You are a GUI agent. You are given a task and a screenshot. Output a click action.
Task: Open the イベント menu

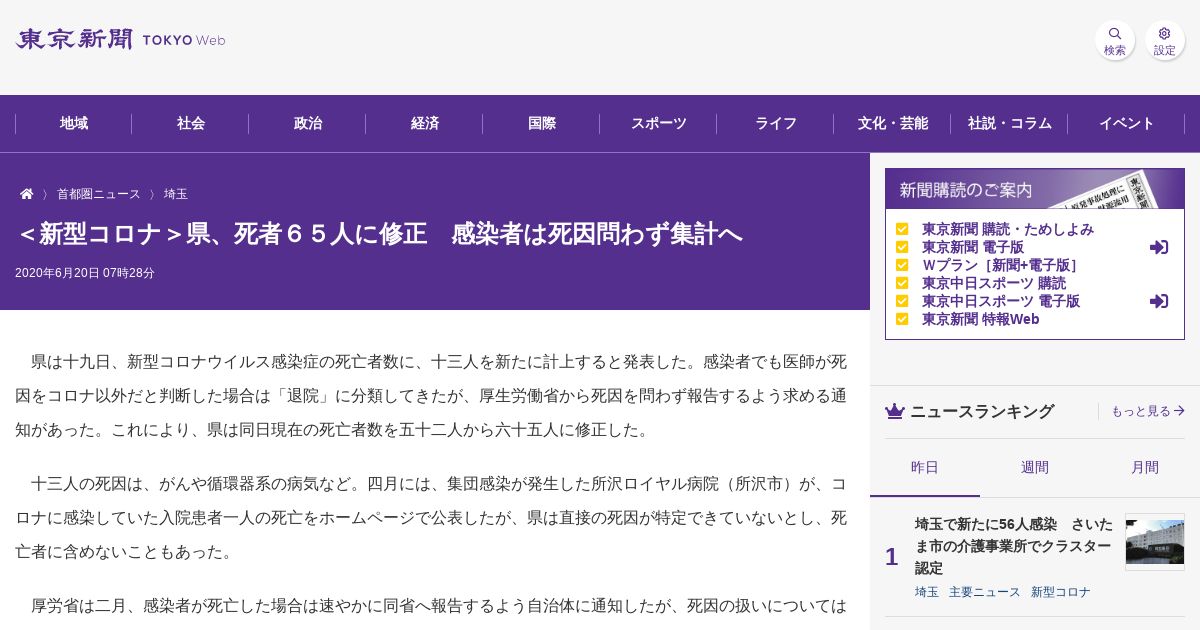tap(1127, 124)
